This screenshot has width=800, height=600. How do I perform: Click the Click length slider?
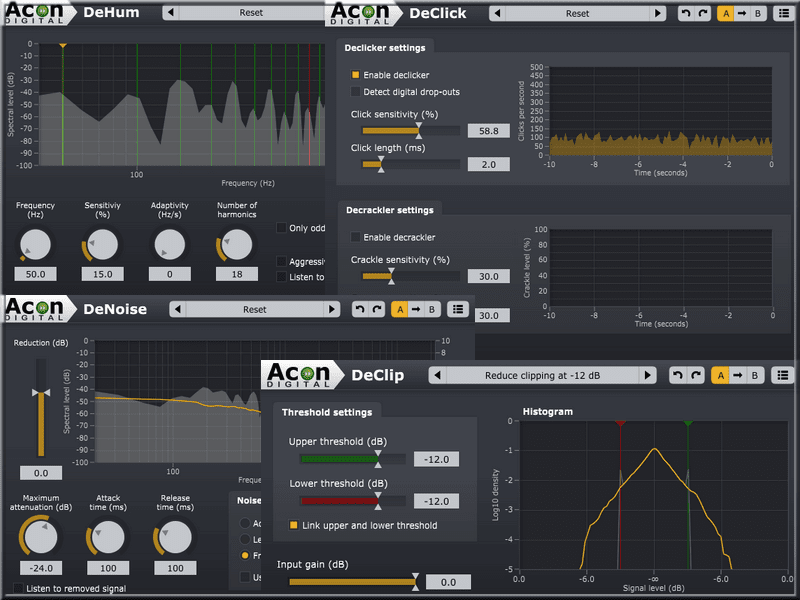(411, 164)
